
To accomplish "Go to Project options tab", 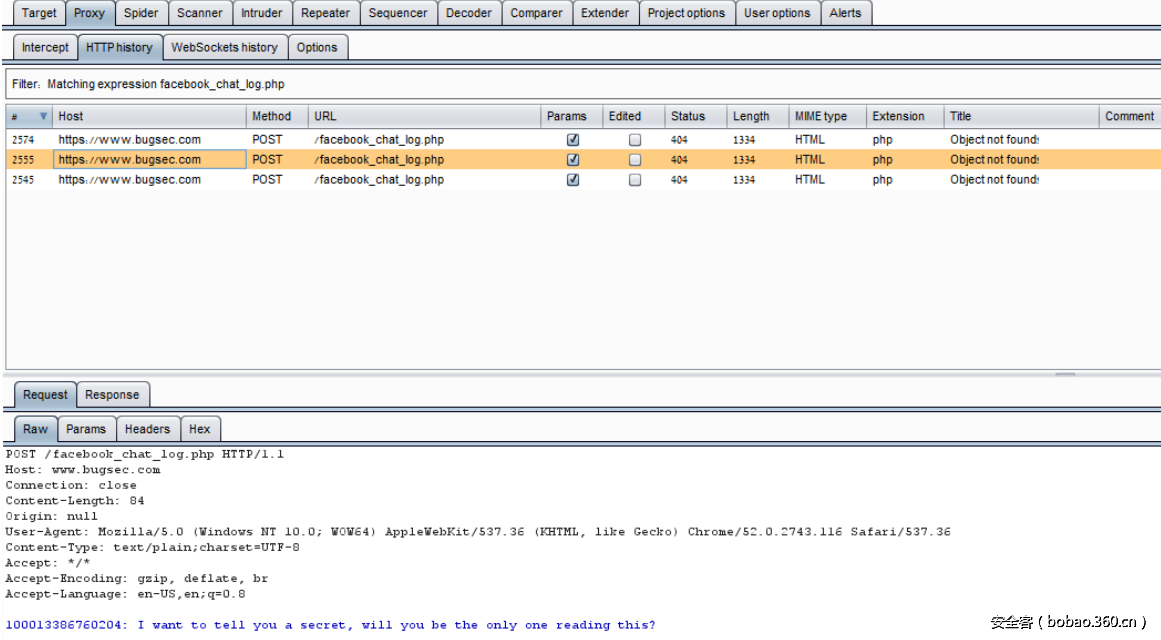I will pos(686,13).
